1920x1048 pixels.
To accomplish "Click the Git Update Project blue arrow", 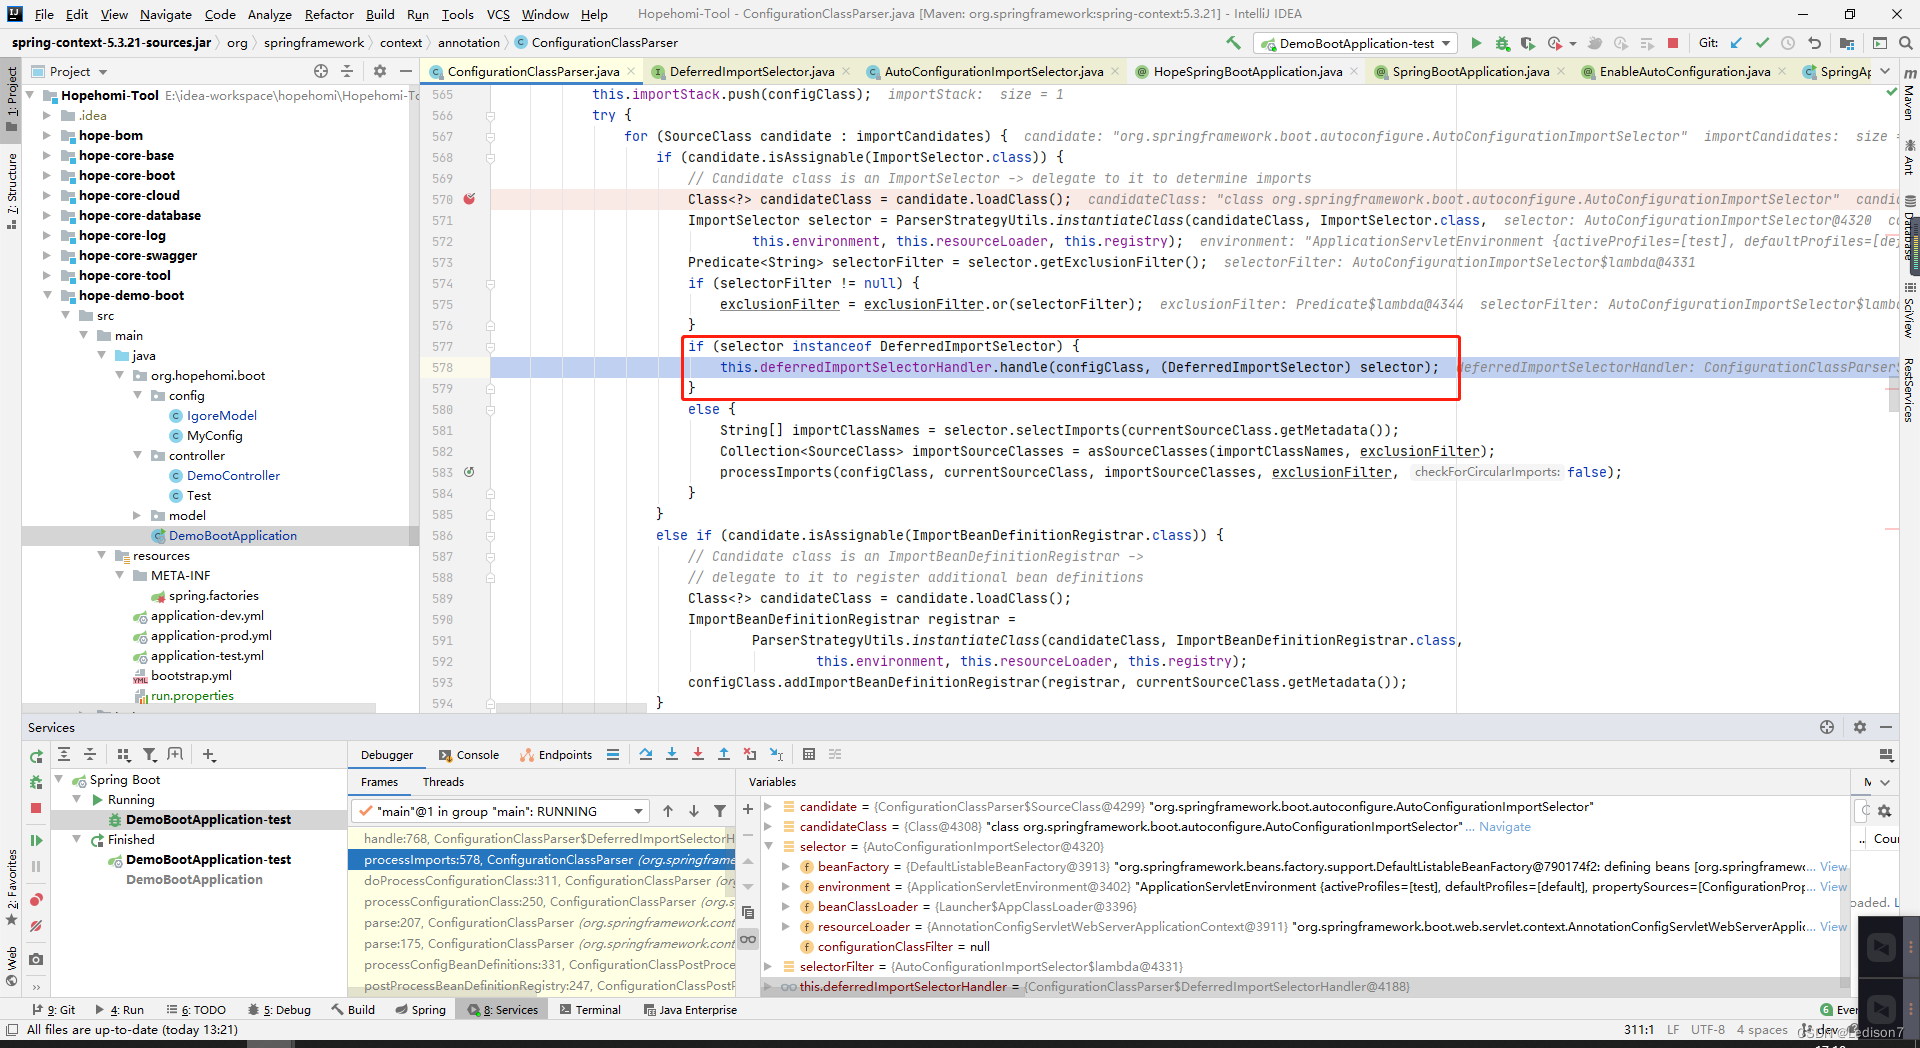I will (1736, 43).
